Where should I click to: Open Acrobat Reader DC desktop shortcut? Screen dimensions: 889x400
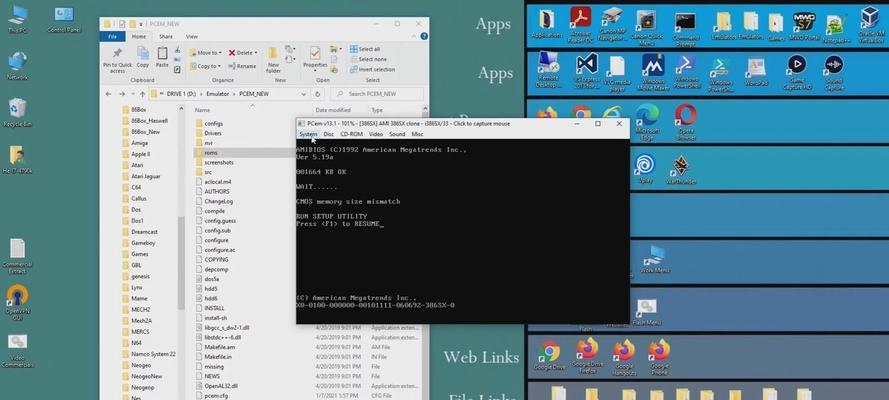(x=581, y=24)
